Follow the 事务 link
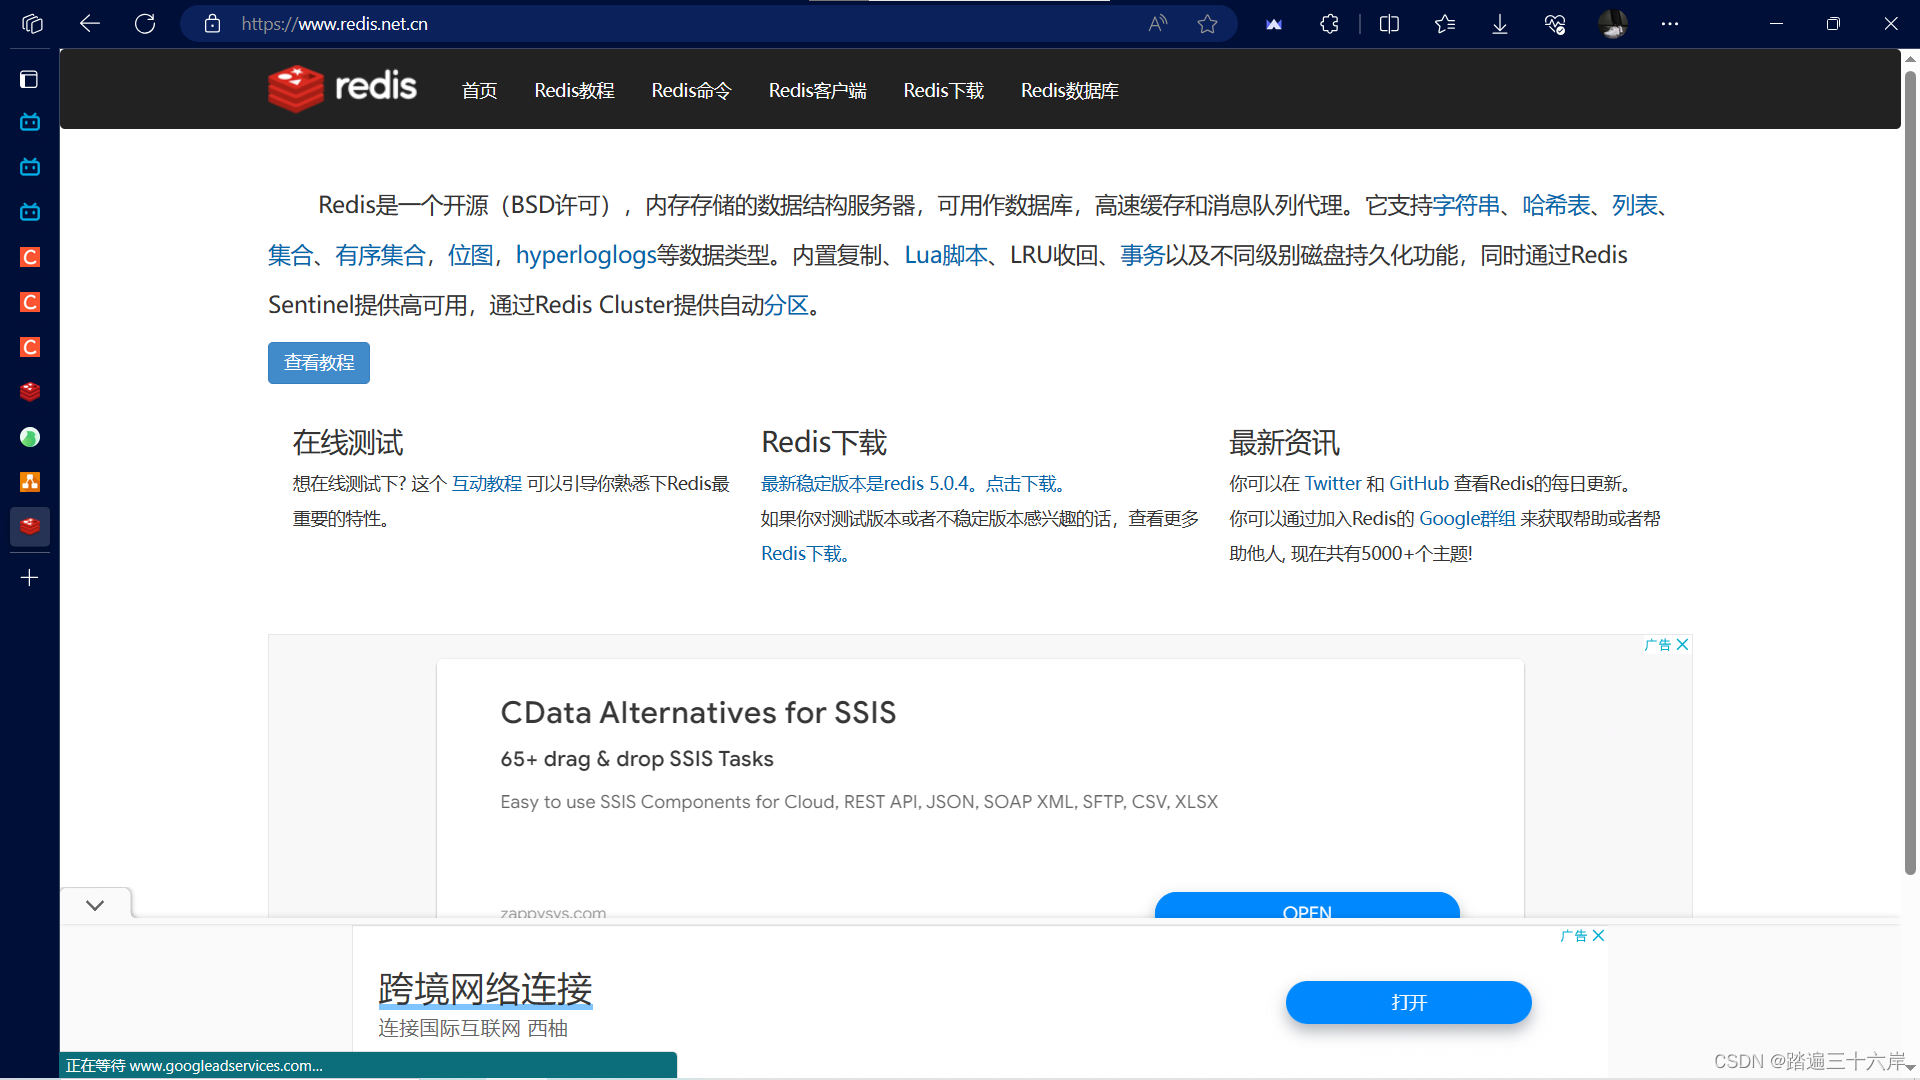Image resolution: width=1920 pixels, height=1080 pixels. (1142, 256)
